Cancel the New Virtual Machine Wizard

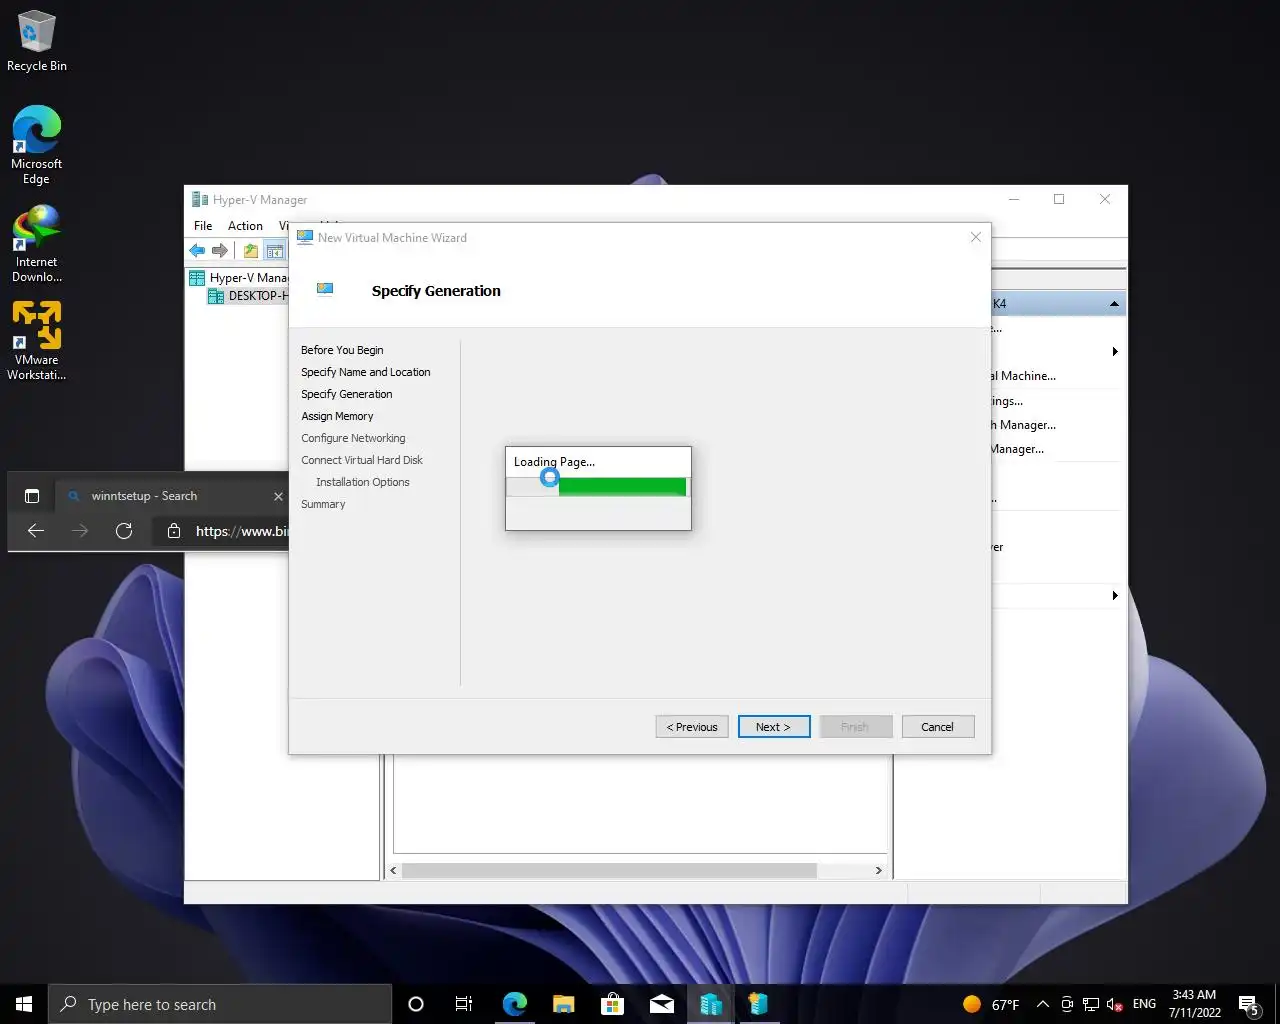[938, 727]
